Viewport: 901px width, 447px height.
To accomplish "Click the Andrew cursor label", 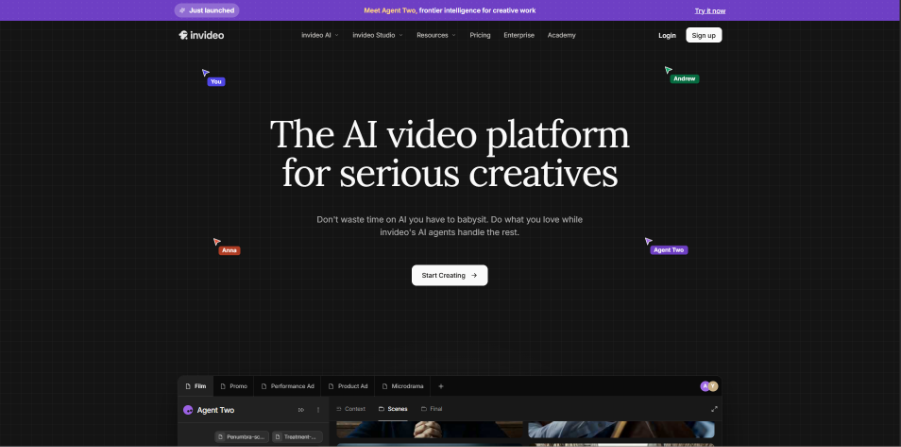I will coord(684,79).
